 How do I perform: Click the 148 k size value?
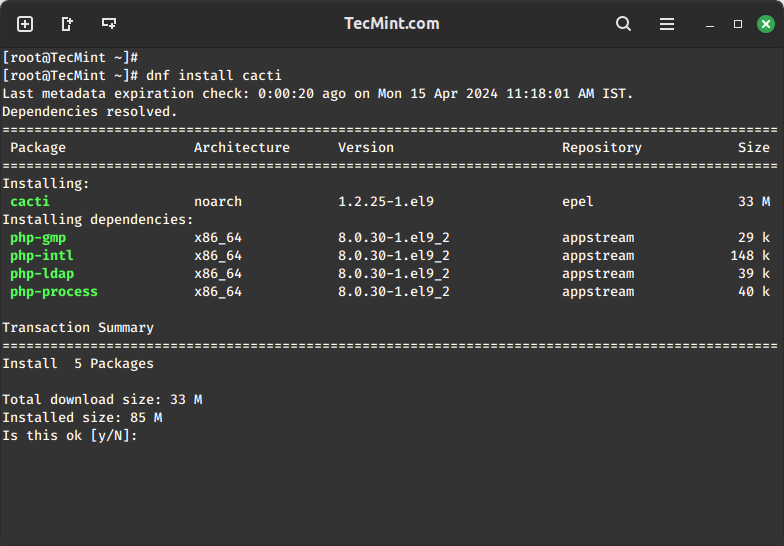pos(750,256)
